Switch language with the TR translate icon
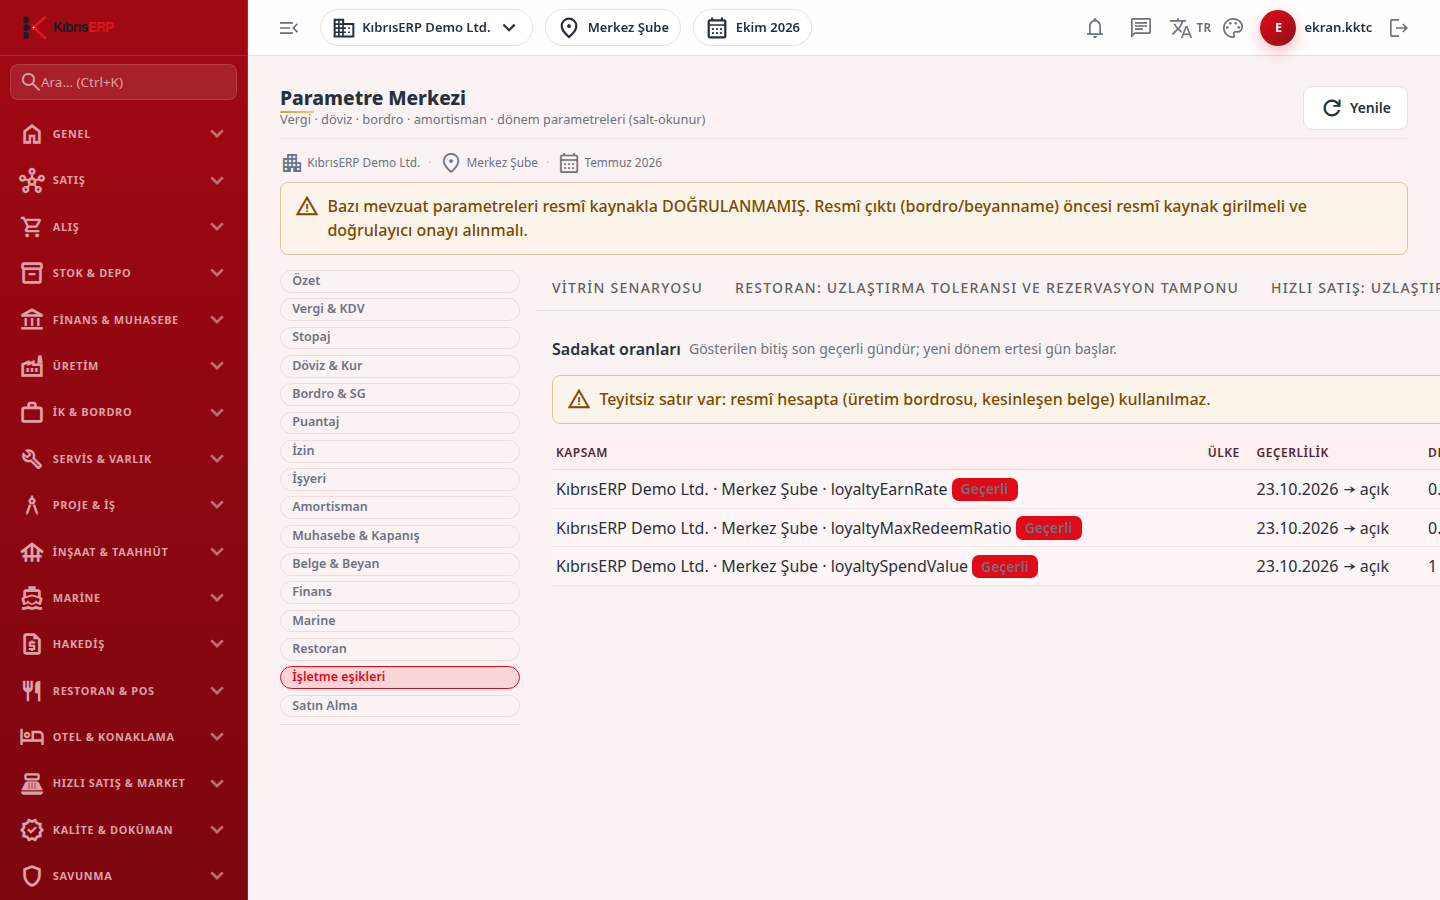Screen dimensions: 1440x900 coord(1190,28)
